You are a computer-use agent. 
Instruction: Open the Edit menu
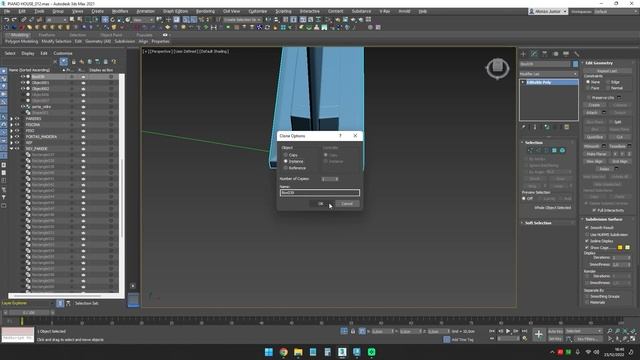(x=22, y=11)
